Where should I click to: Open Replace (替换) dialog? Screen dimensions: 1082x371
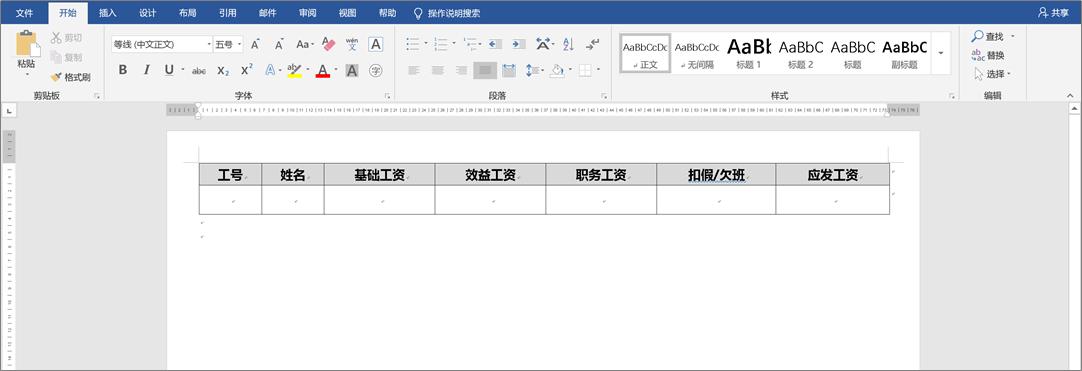(988, 55)
